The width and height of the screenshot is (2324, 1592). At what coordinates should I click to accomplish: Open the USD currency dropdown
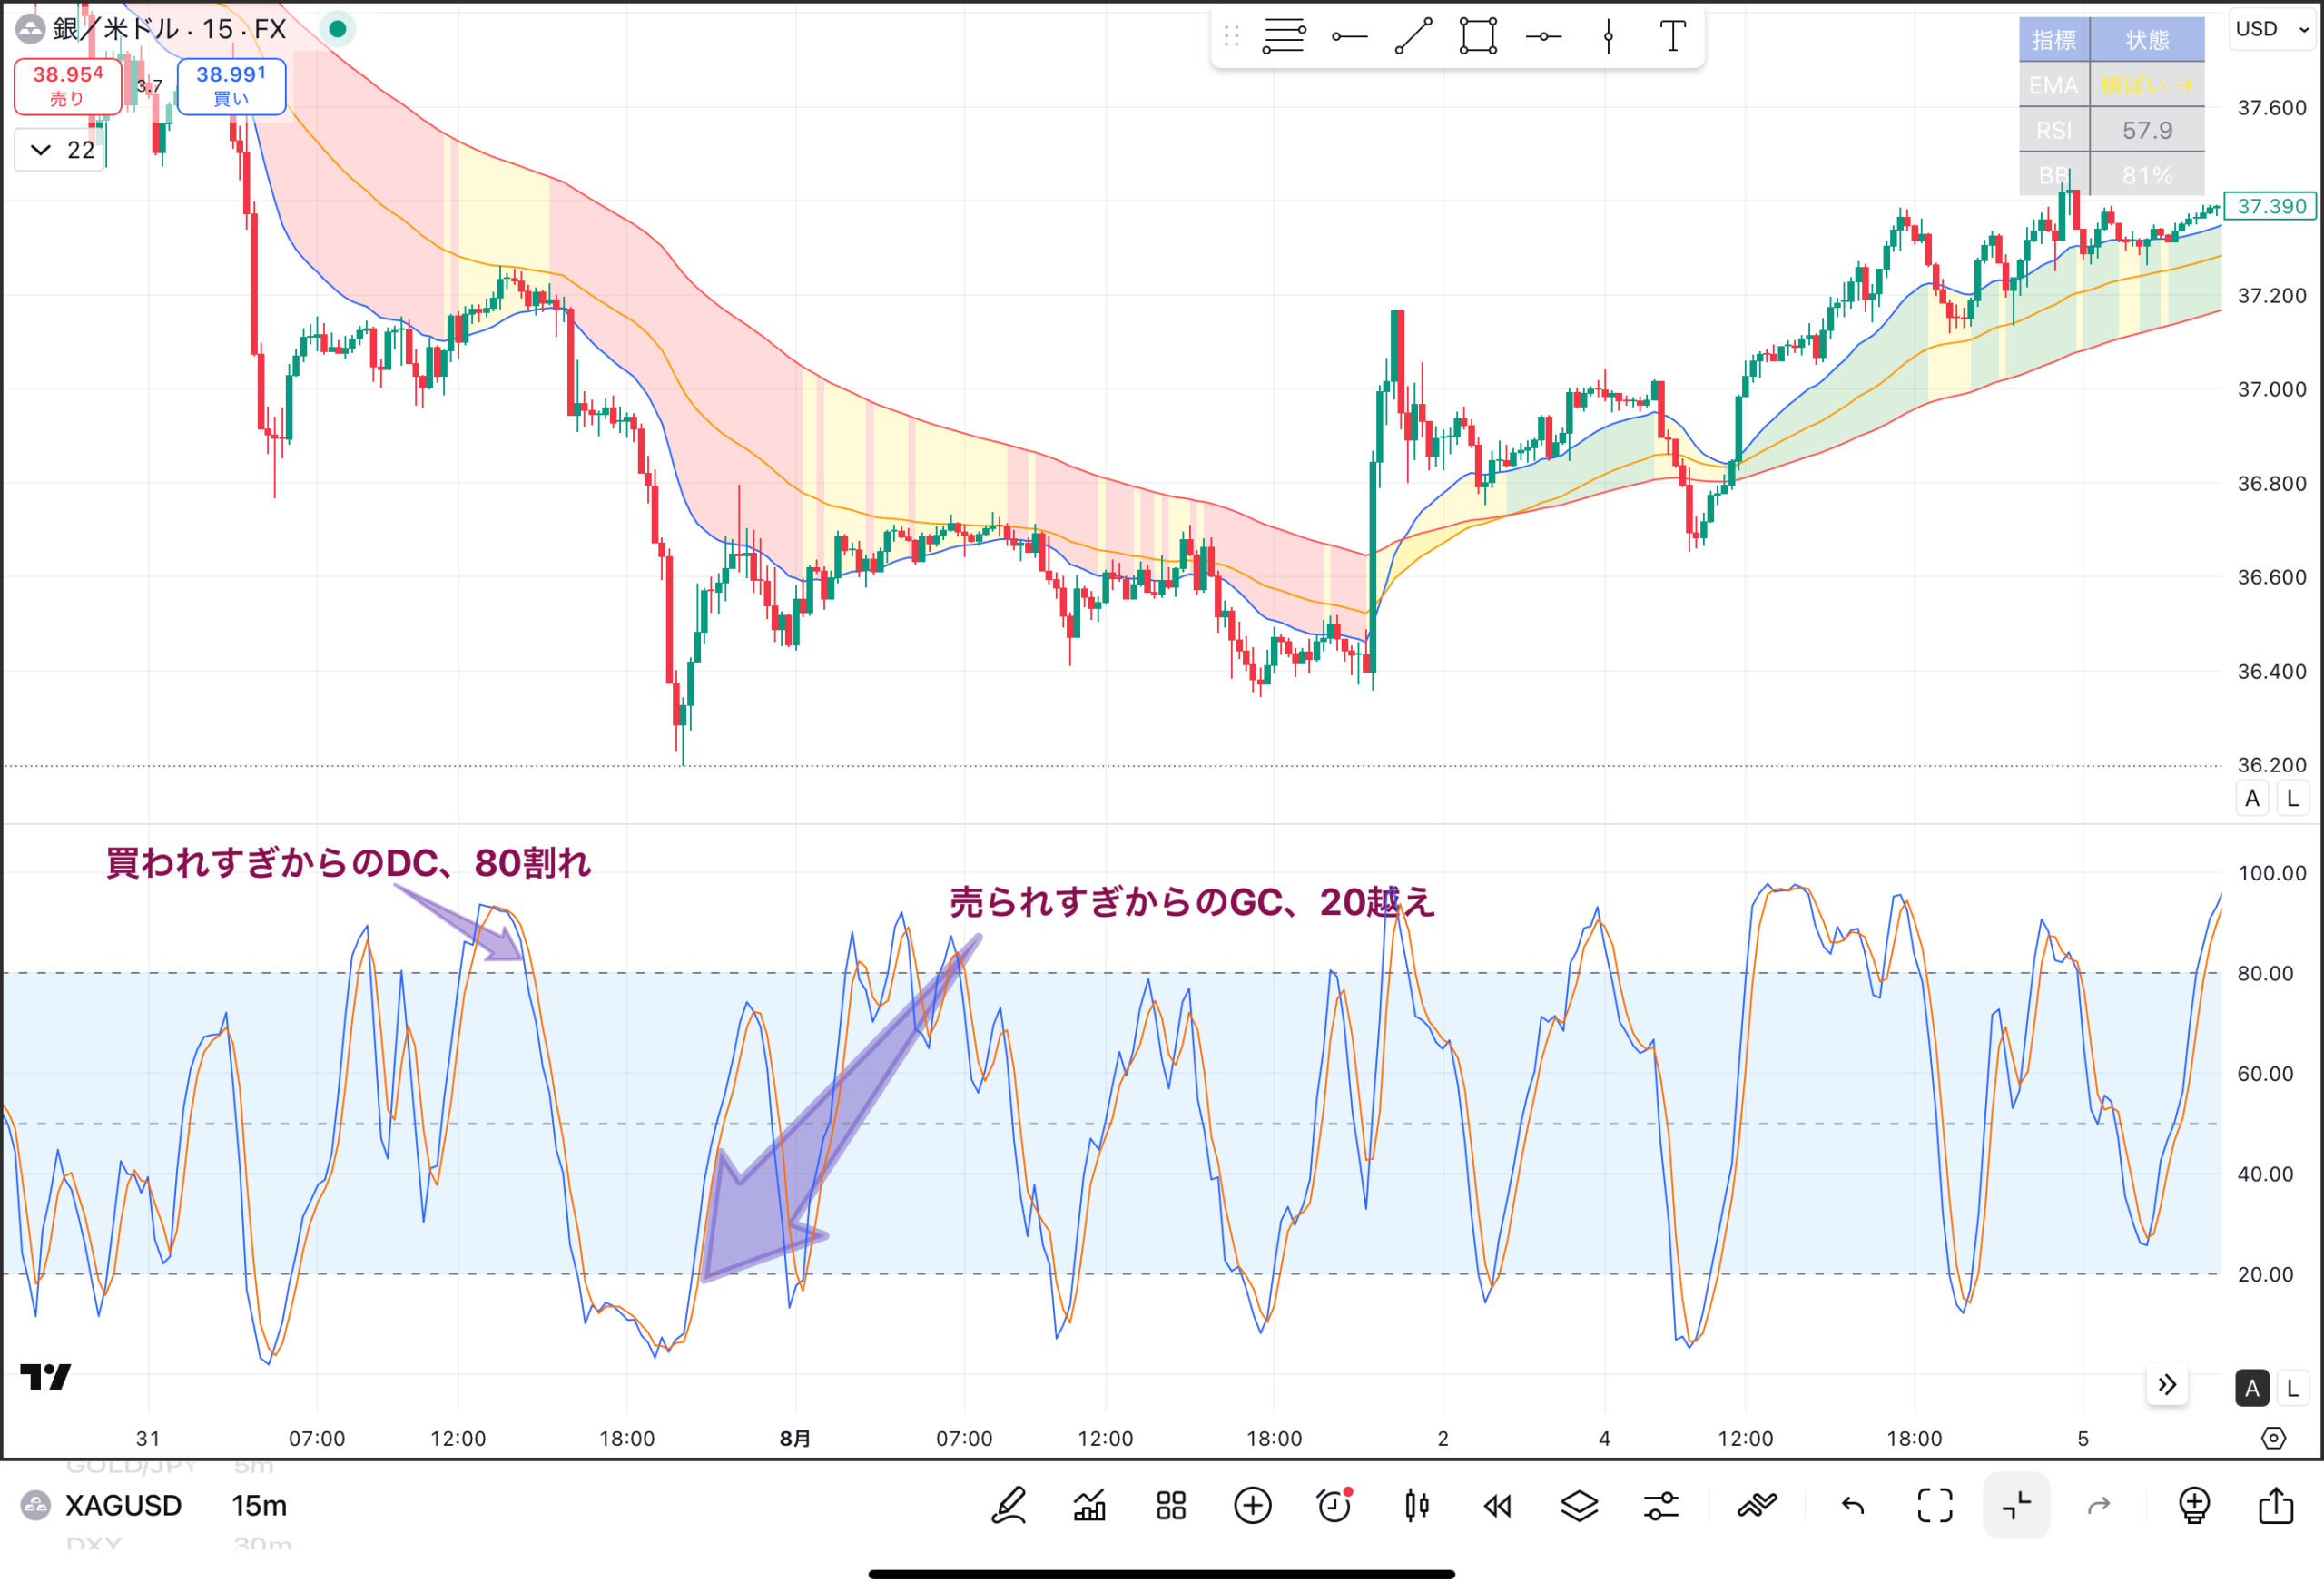pyautogui.click(x=2273, y=29)
